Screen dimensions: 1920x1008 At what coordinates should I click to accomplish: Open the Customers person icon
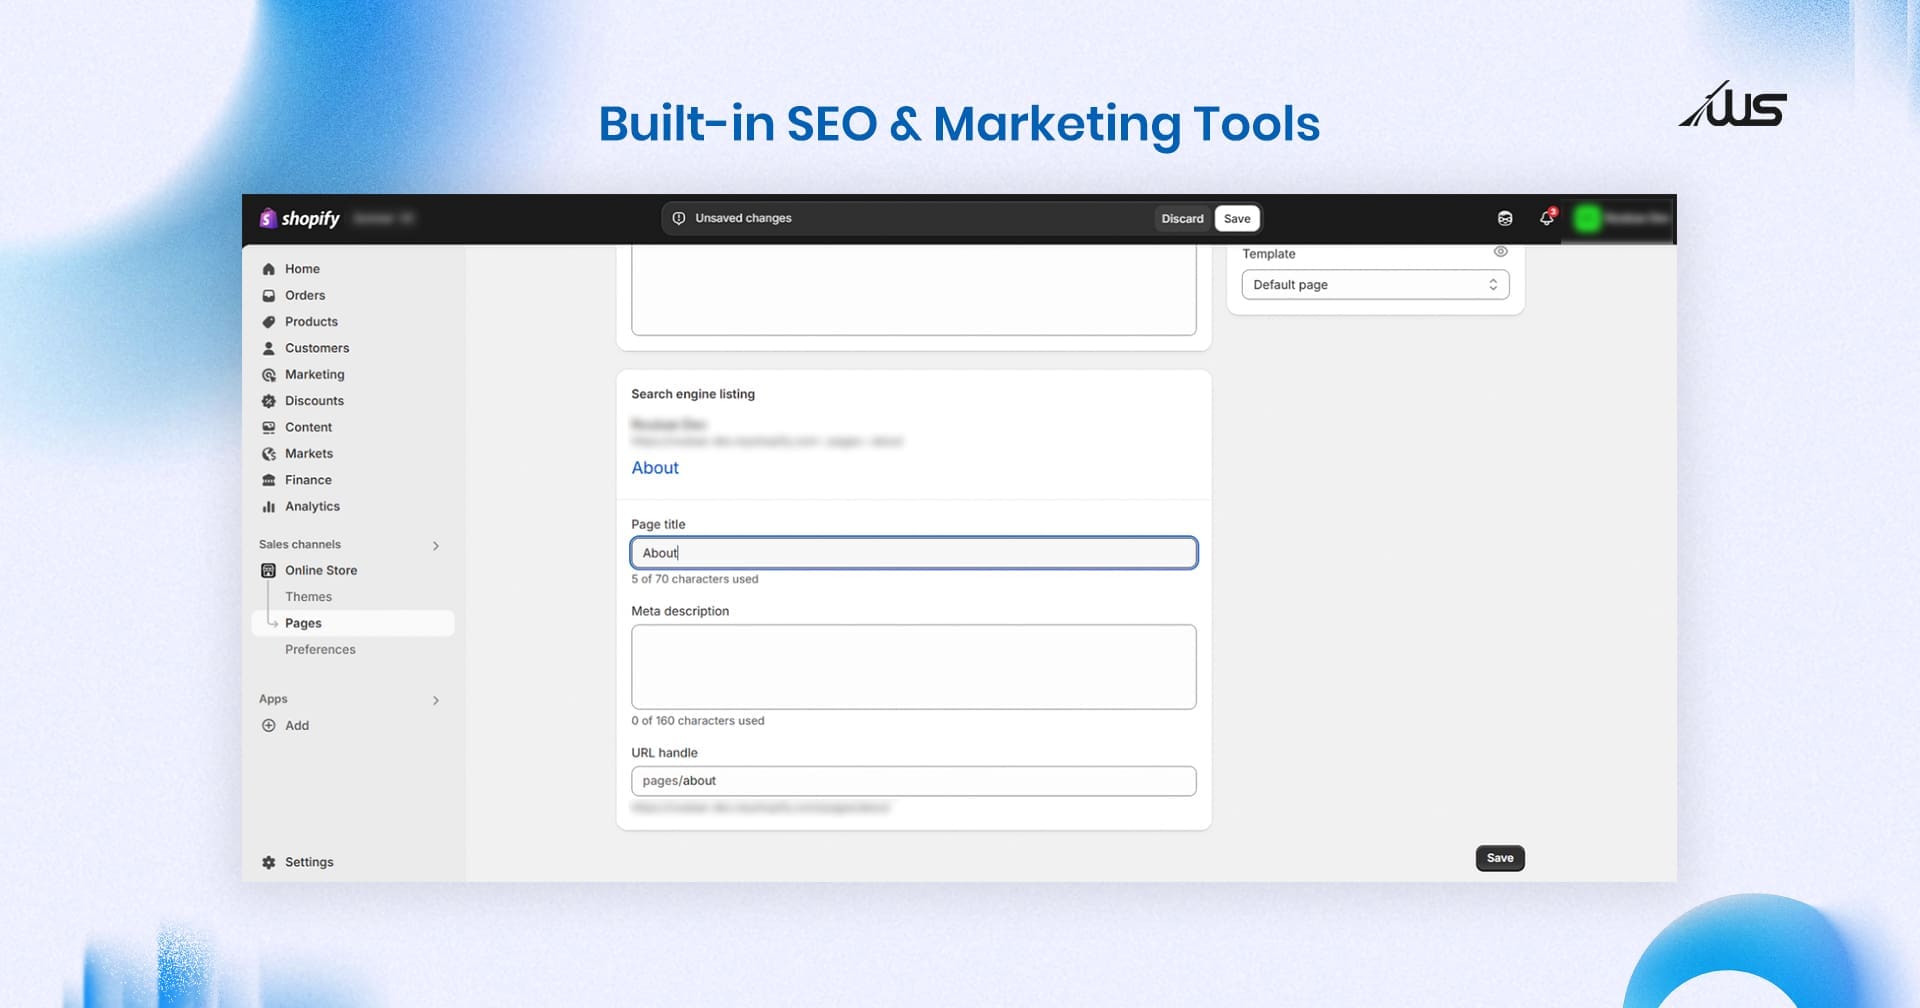268,348
